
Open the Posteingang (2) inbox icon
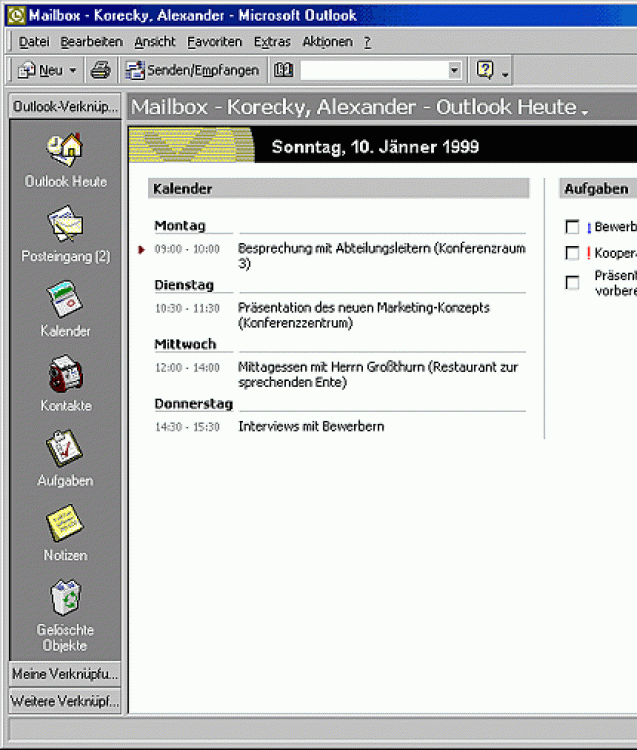pyautogui.click(x=65, y=224)
